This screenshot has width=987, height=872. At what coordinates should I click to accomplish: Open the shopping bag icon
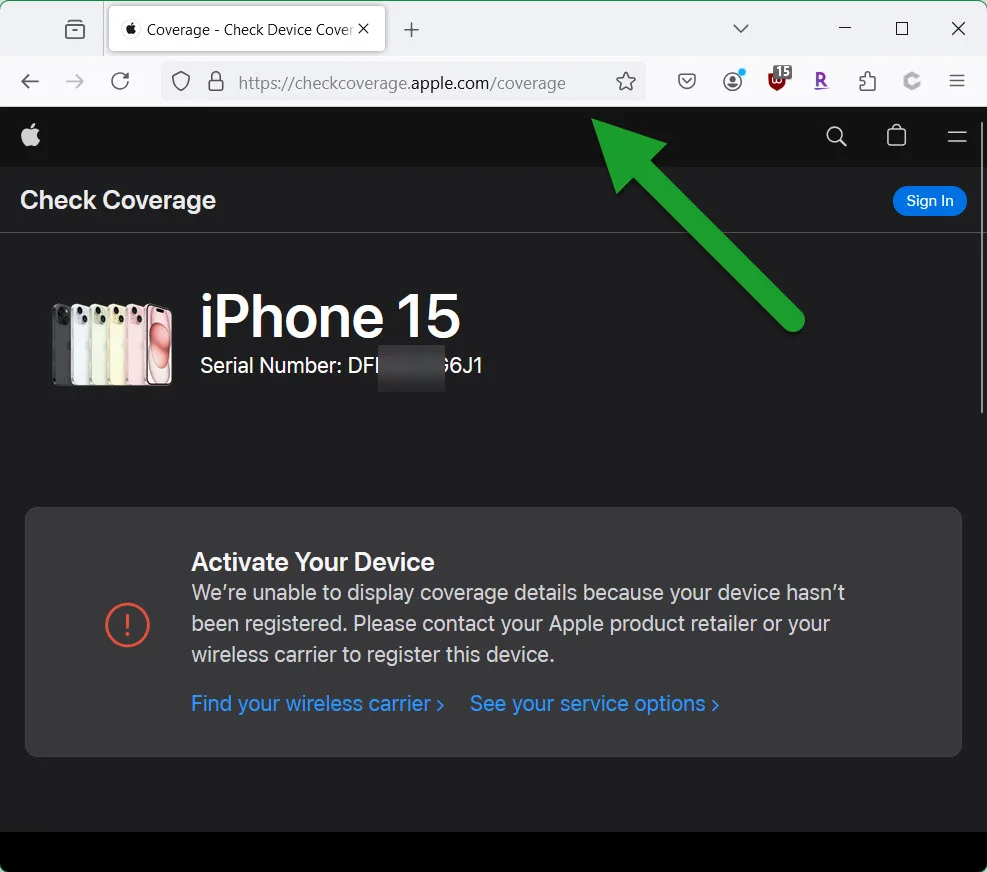(x=896, y=136)
